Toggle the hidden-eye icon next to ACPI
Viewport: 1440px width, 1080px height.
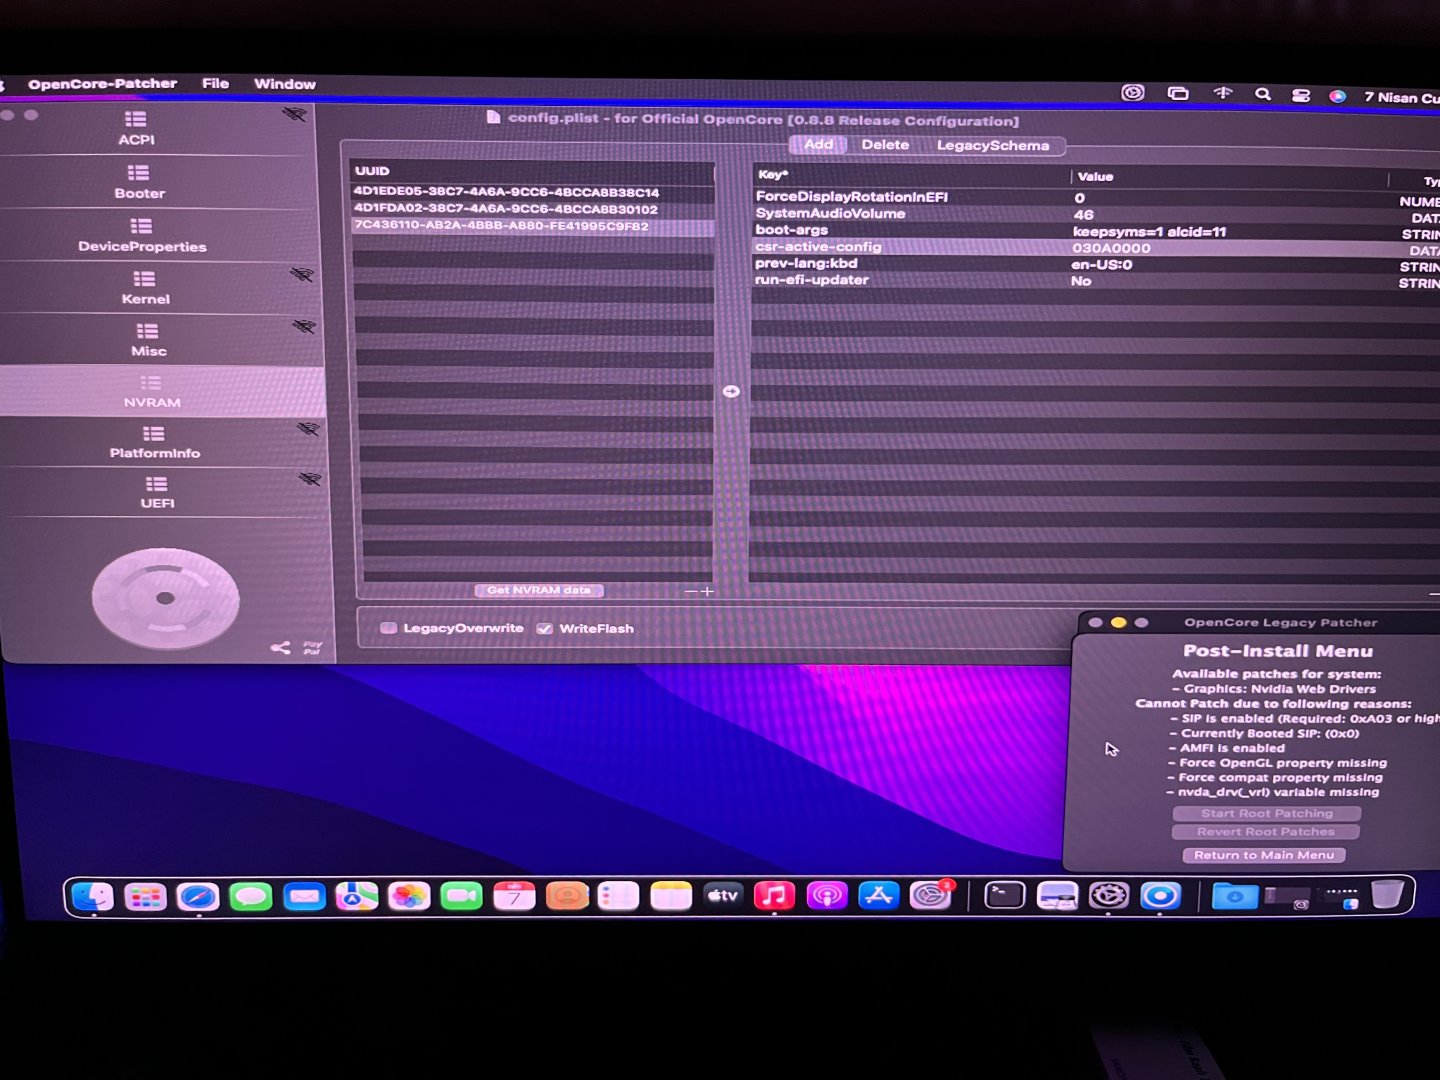coord(295,114)
